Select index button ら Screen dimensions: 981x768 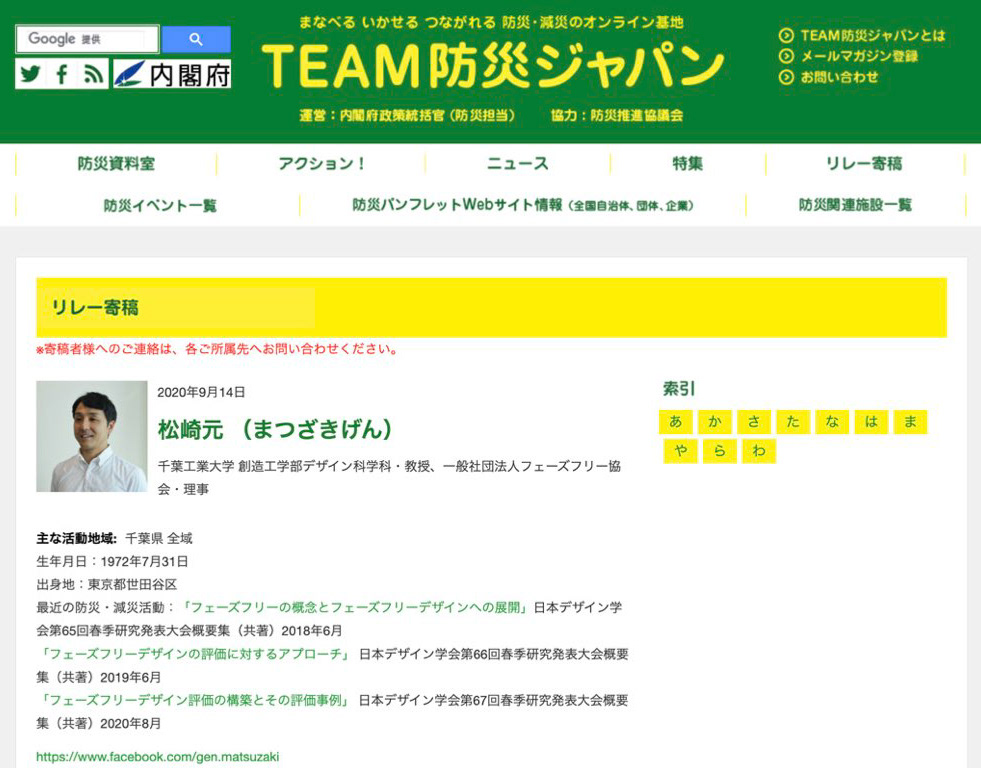tap(719, 451)
